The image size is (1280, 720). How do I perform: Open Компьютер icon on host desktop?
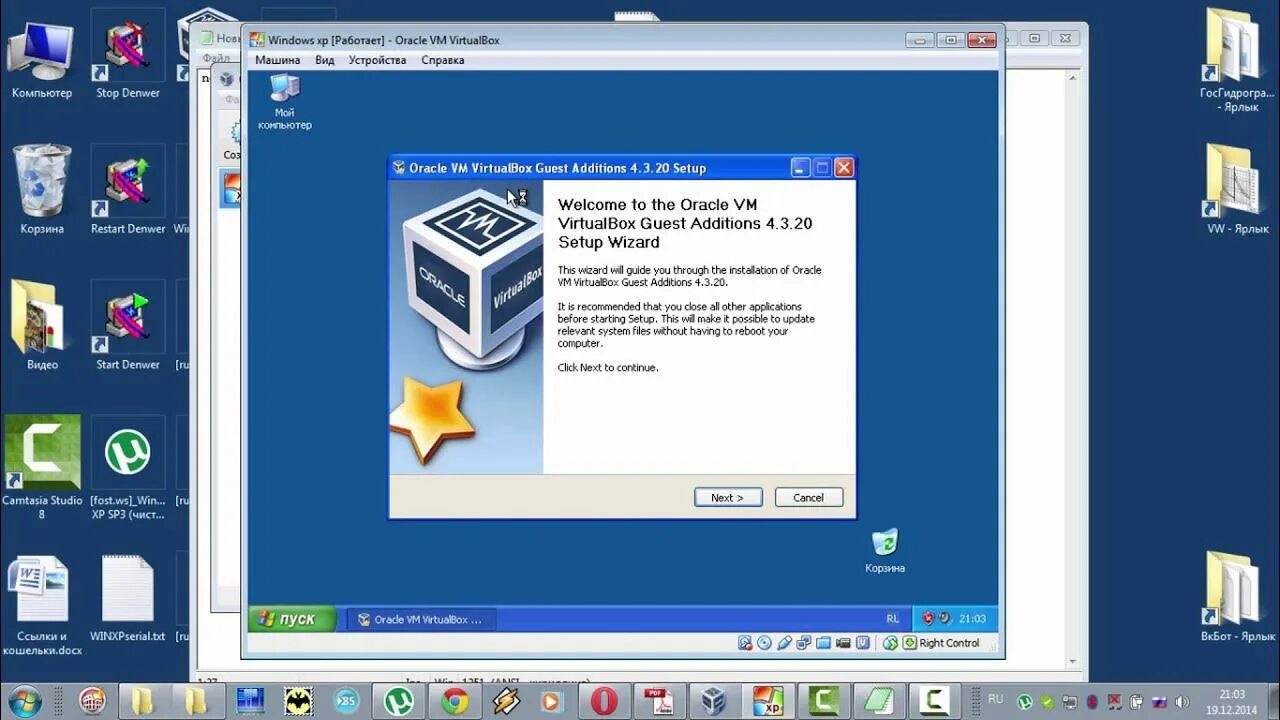pyautogui.click(x=42, y=58)
